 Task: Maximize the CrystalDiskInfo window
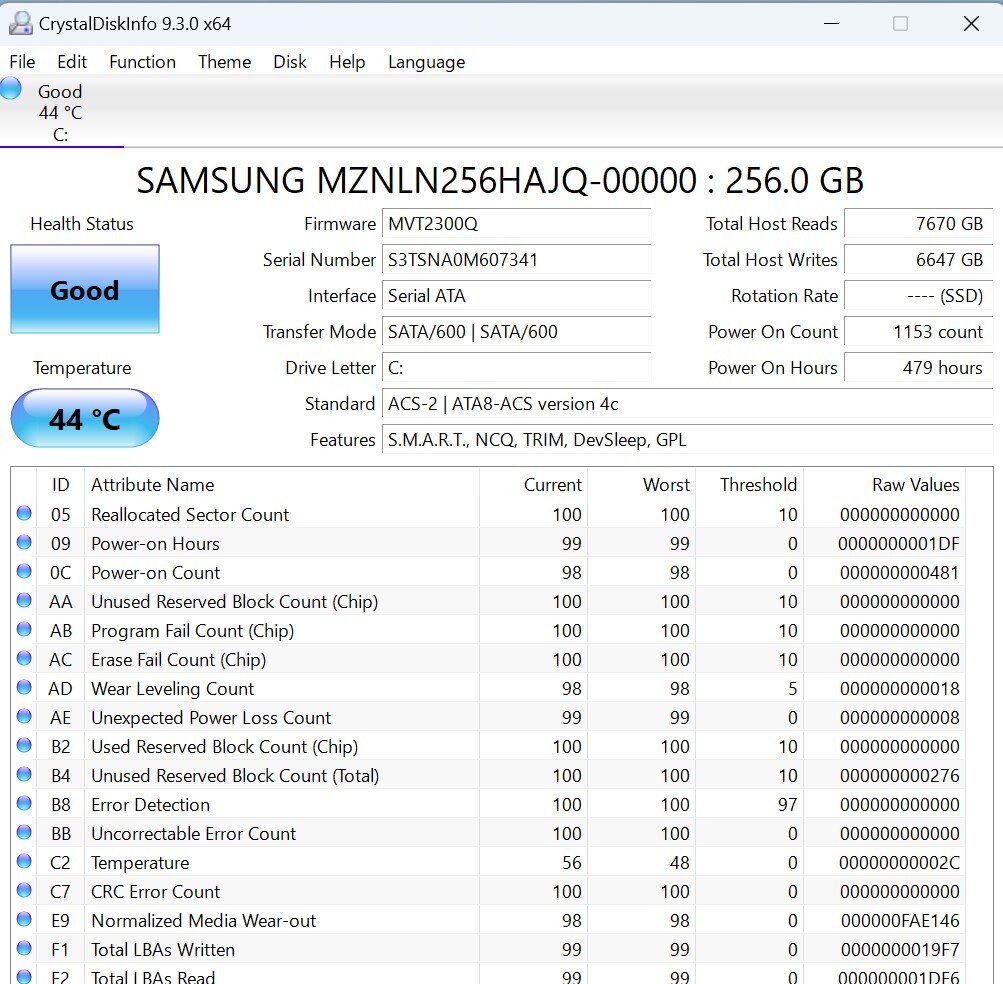(x=900, y=24)
